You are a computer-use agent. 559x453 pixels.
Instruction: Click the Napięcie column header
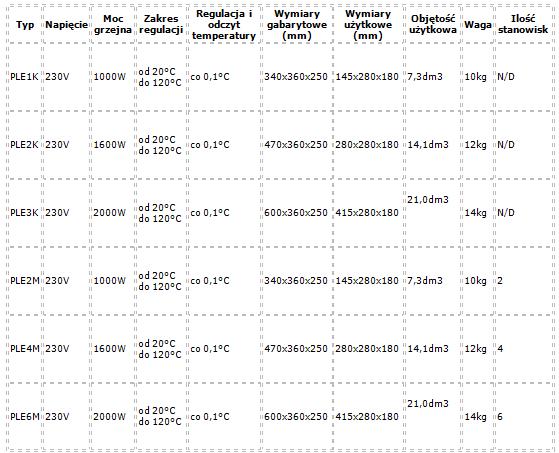66,25
